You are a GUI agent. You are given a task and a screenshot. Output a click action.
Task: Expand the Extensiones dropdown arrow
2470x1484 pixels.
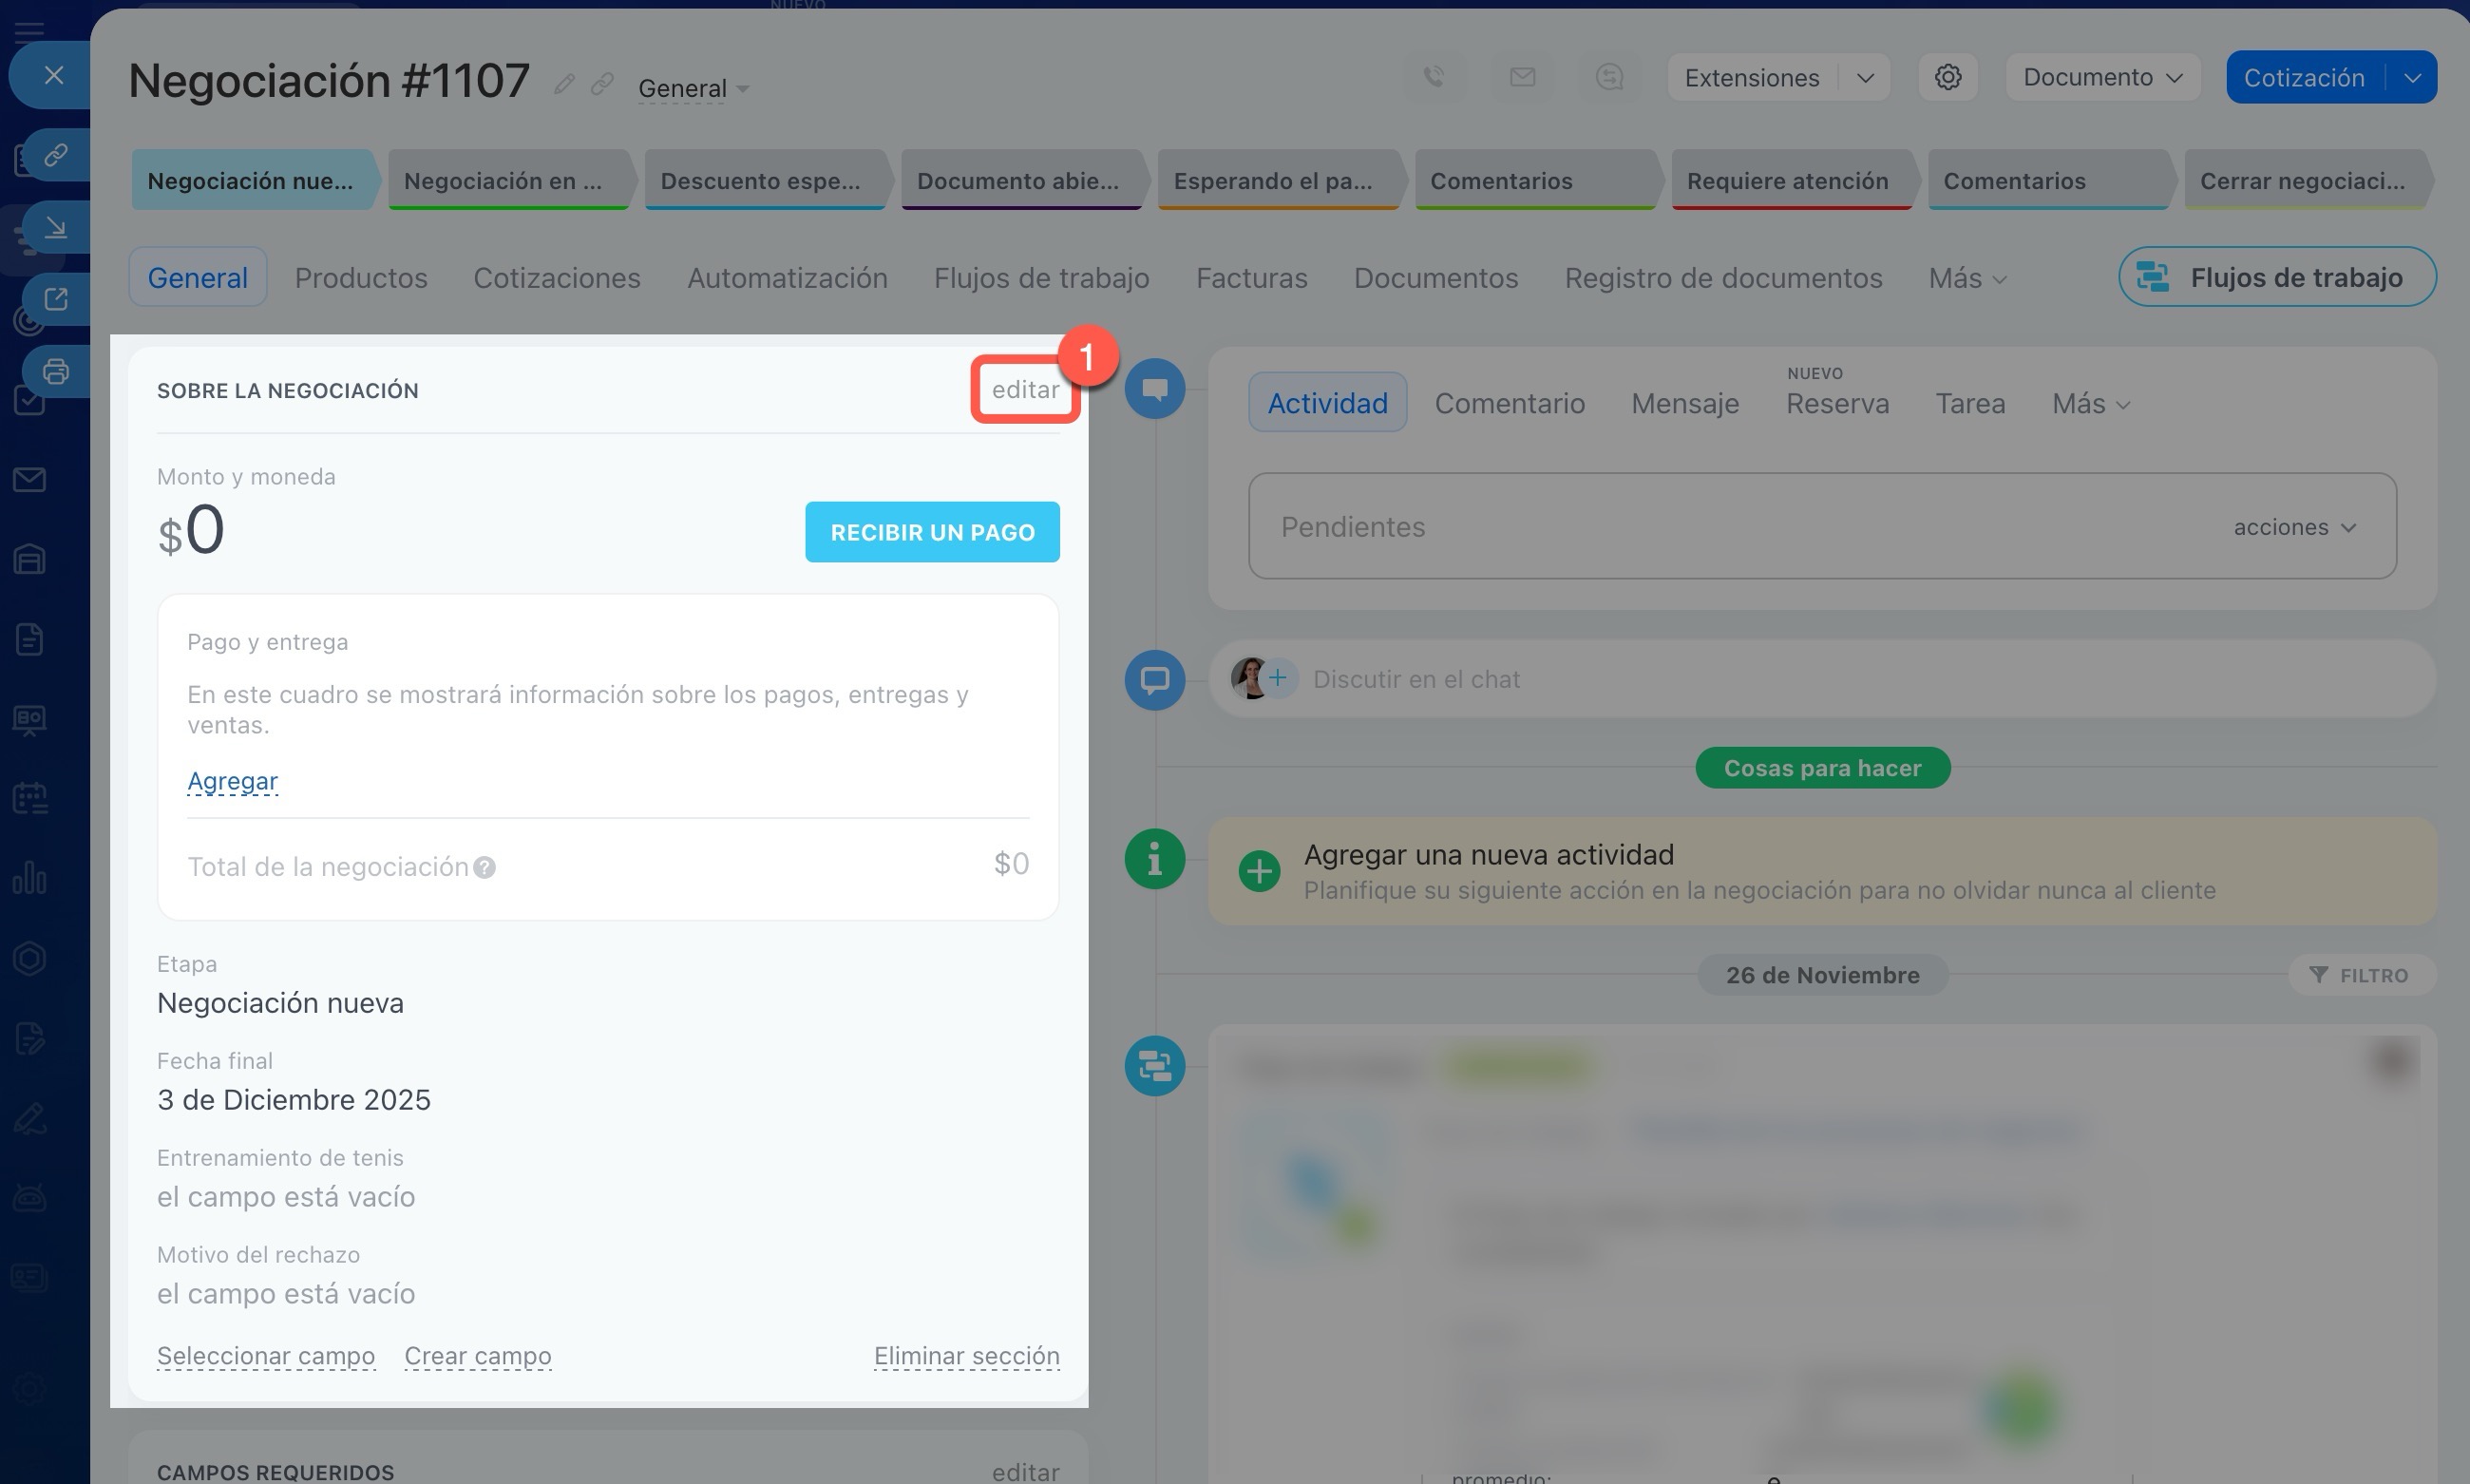(1865, 78)
